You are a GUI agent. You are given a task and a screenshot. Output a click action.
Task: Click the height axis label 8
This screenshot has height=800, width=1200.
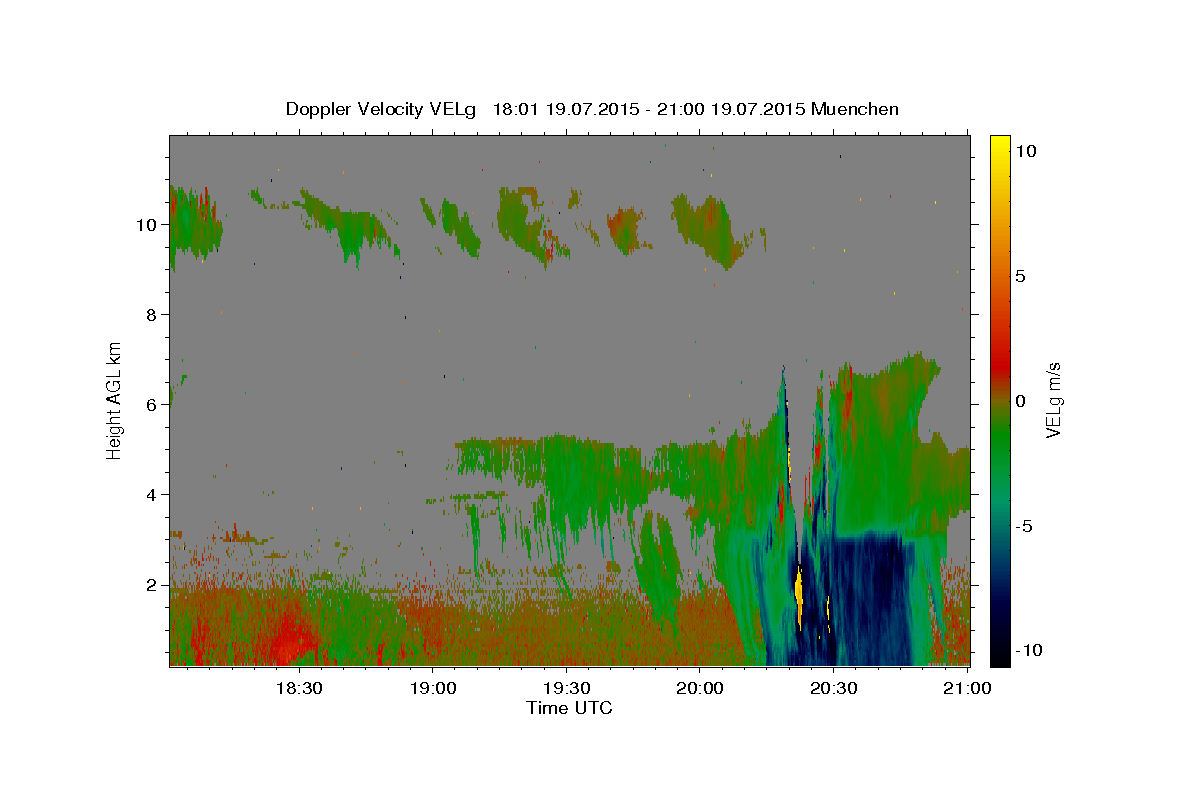151,314
